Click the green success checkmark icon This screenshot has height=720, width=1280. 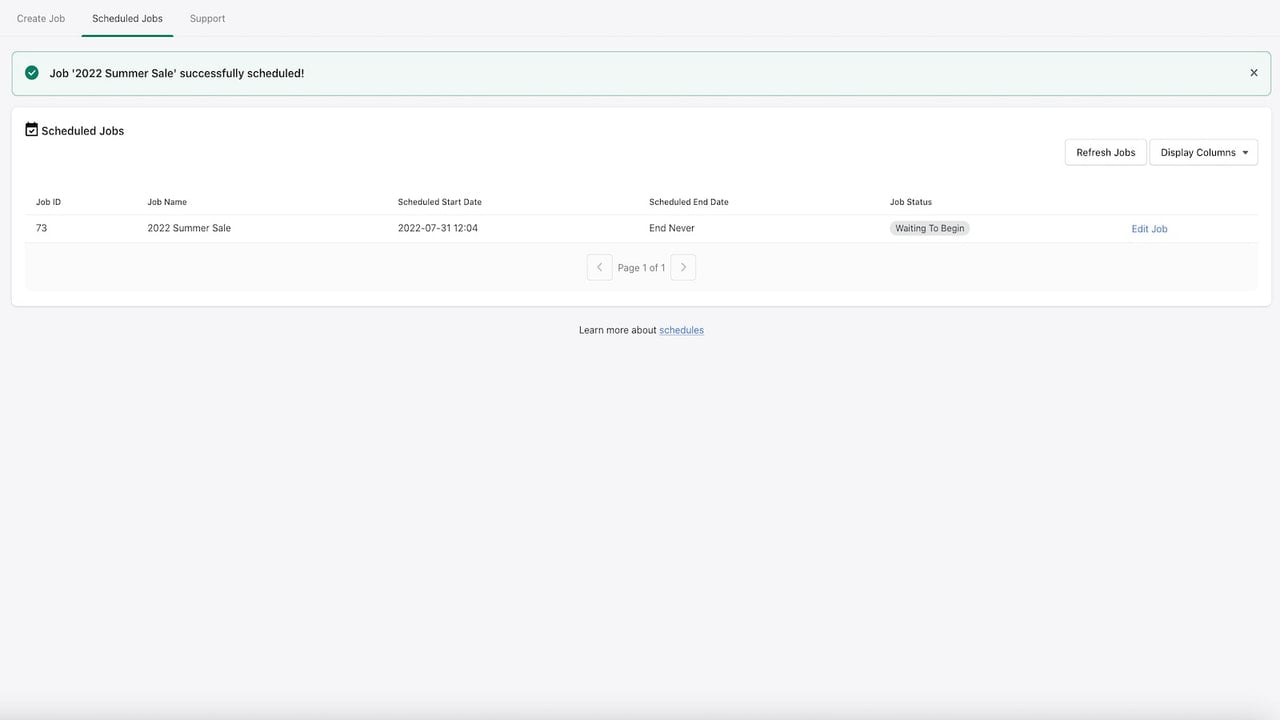coord(32,73)
